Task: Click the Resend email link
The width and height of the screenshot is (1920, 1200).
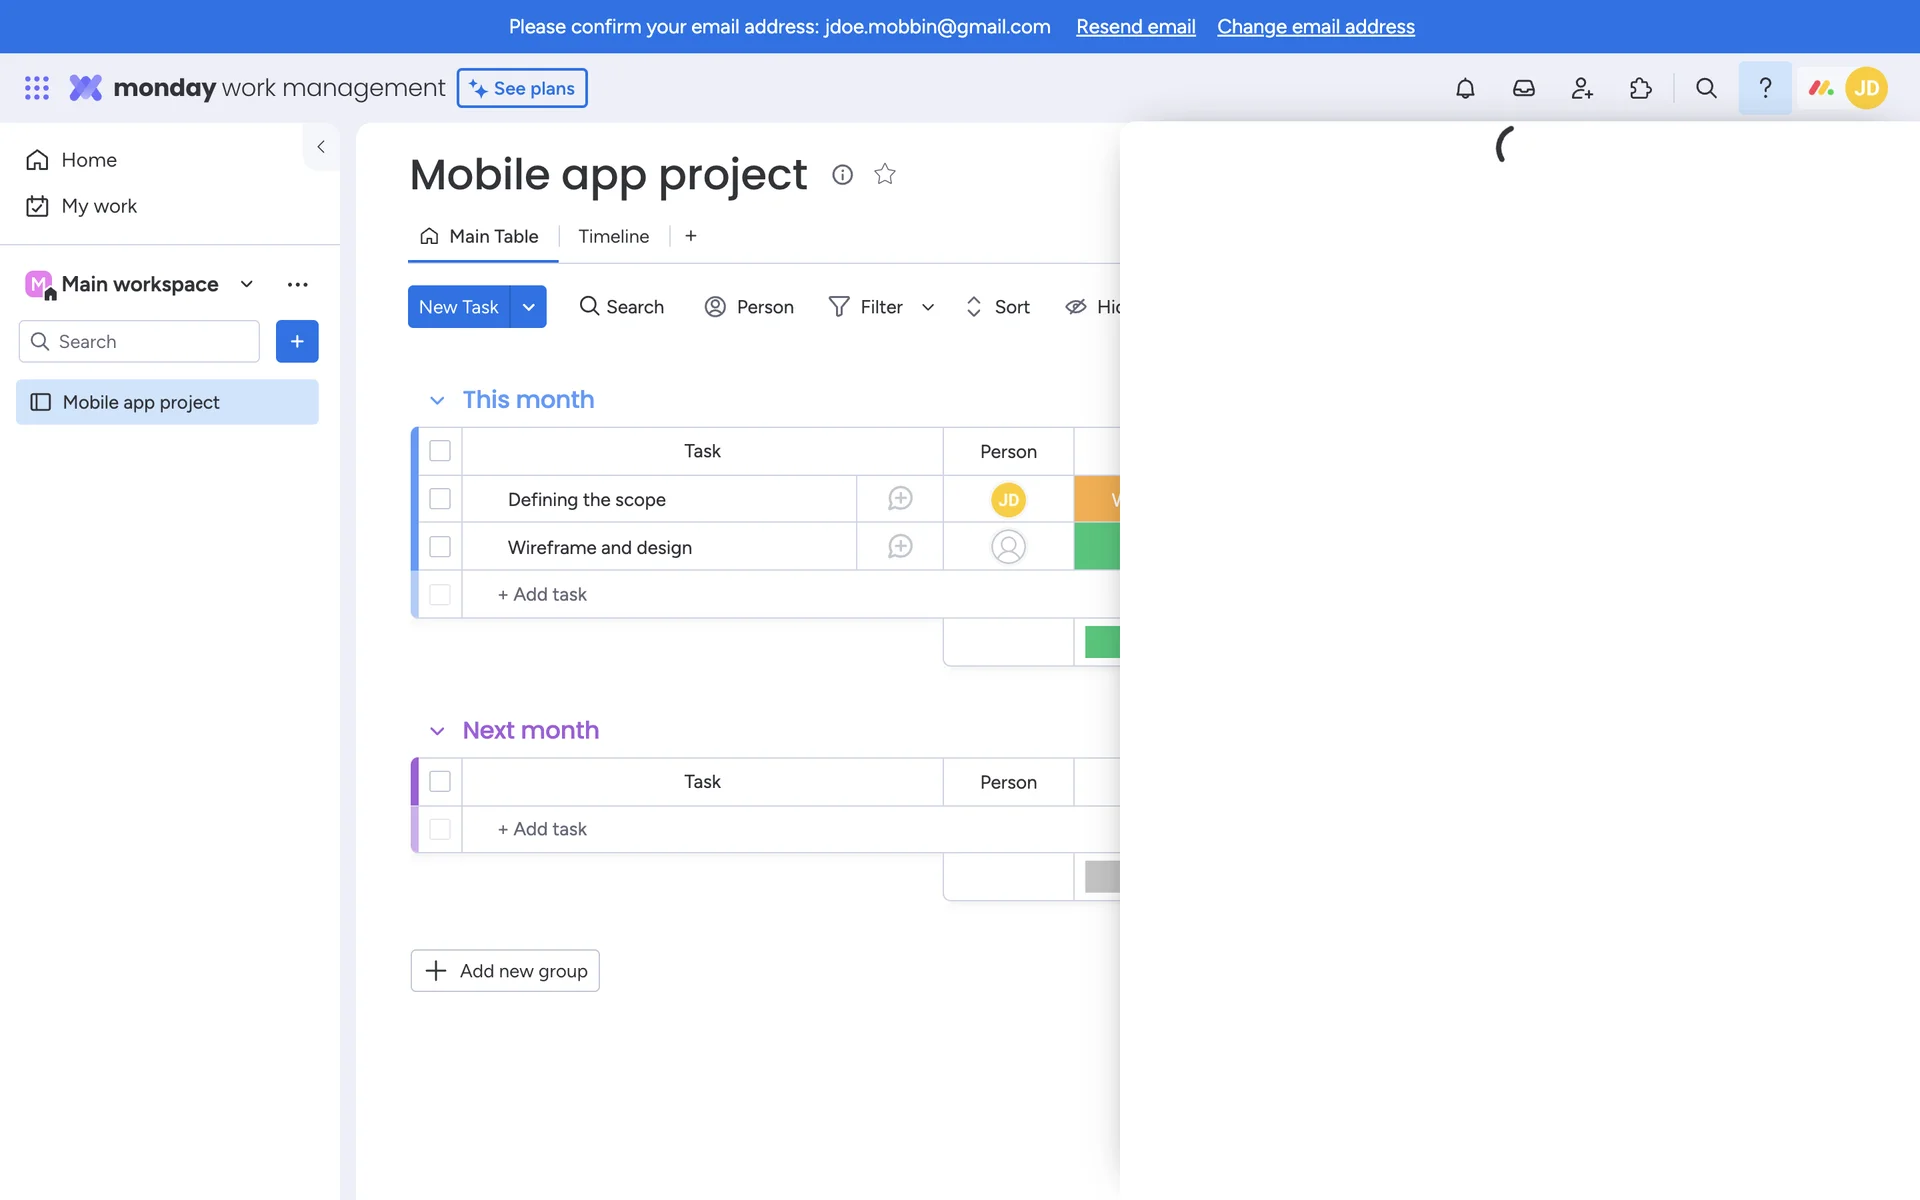Action: coord(1135,27)
